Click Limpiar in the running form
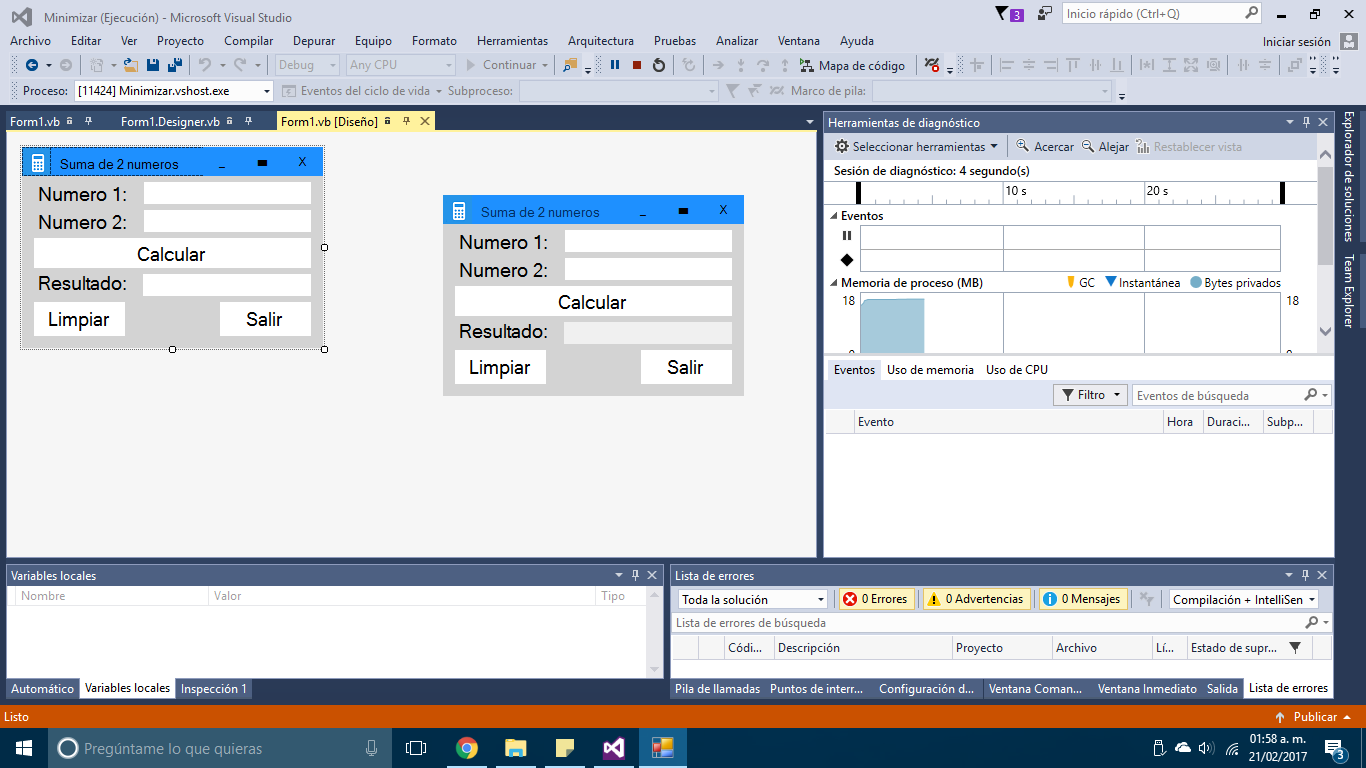1366x768 pixels. pos(500,367)
